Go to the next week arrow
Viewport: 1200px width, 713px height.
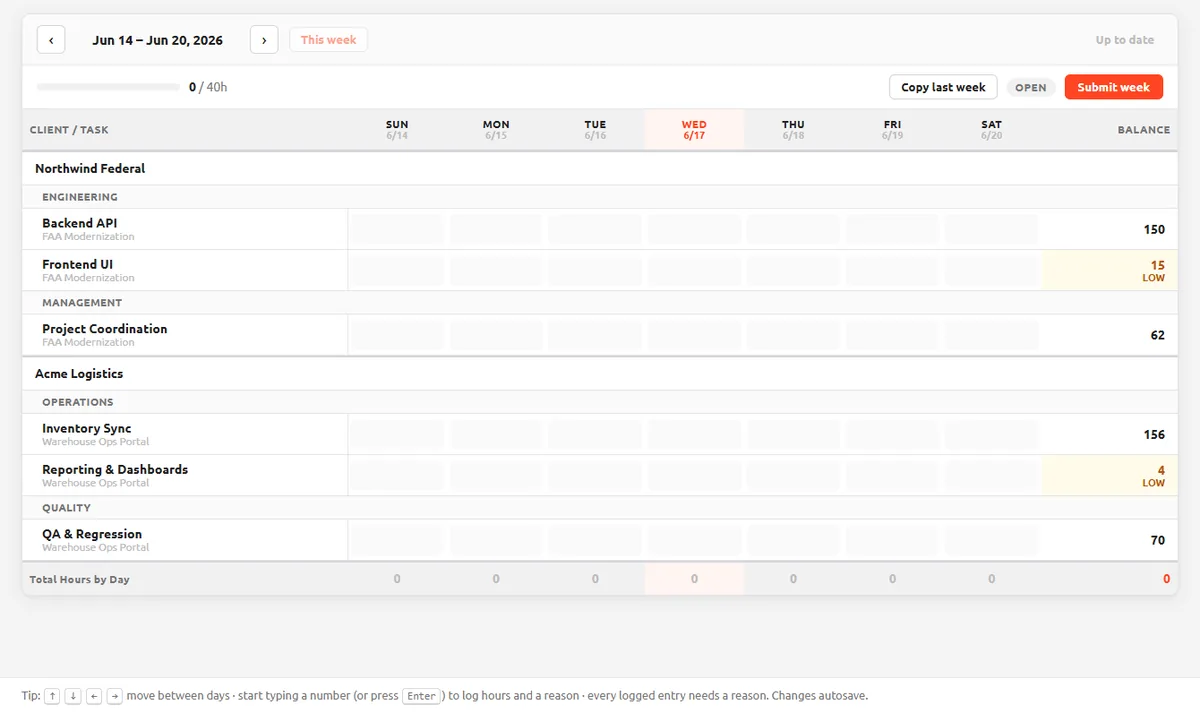click(264, 40)
